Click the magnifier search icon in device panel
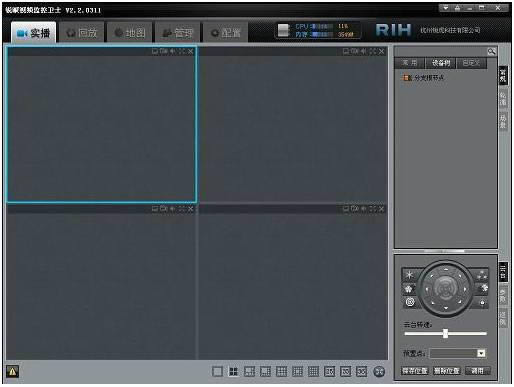514x387 pixels. pyautogui.click(x=491, y=51)
